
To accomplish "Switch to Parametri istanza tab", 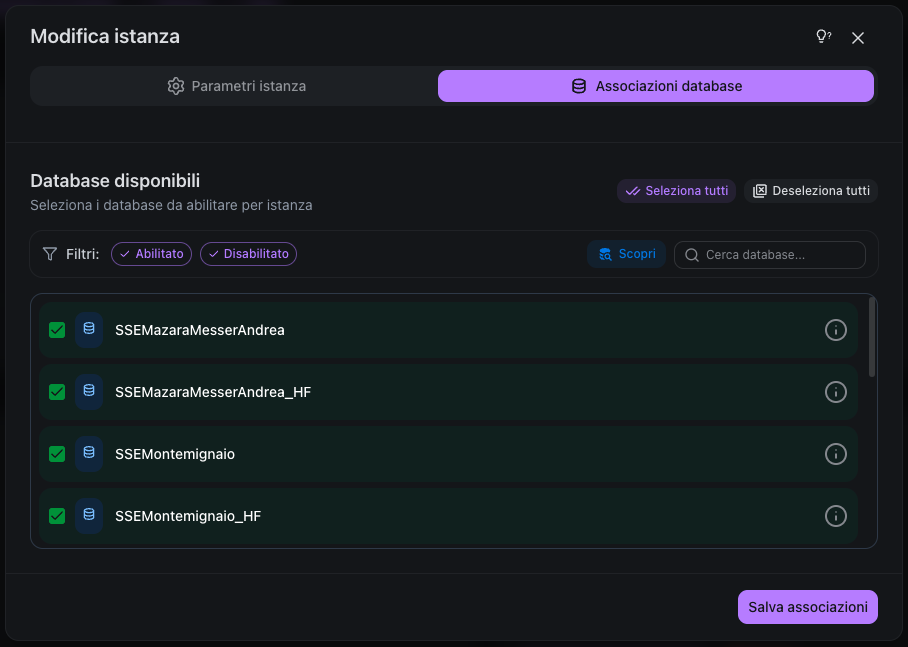I will point(236,86).
